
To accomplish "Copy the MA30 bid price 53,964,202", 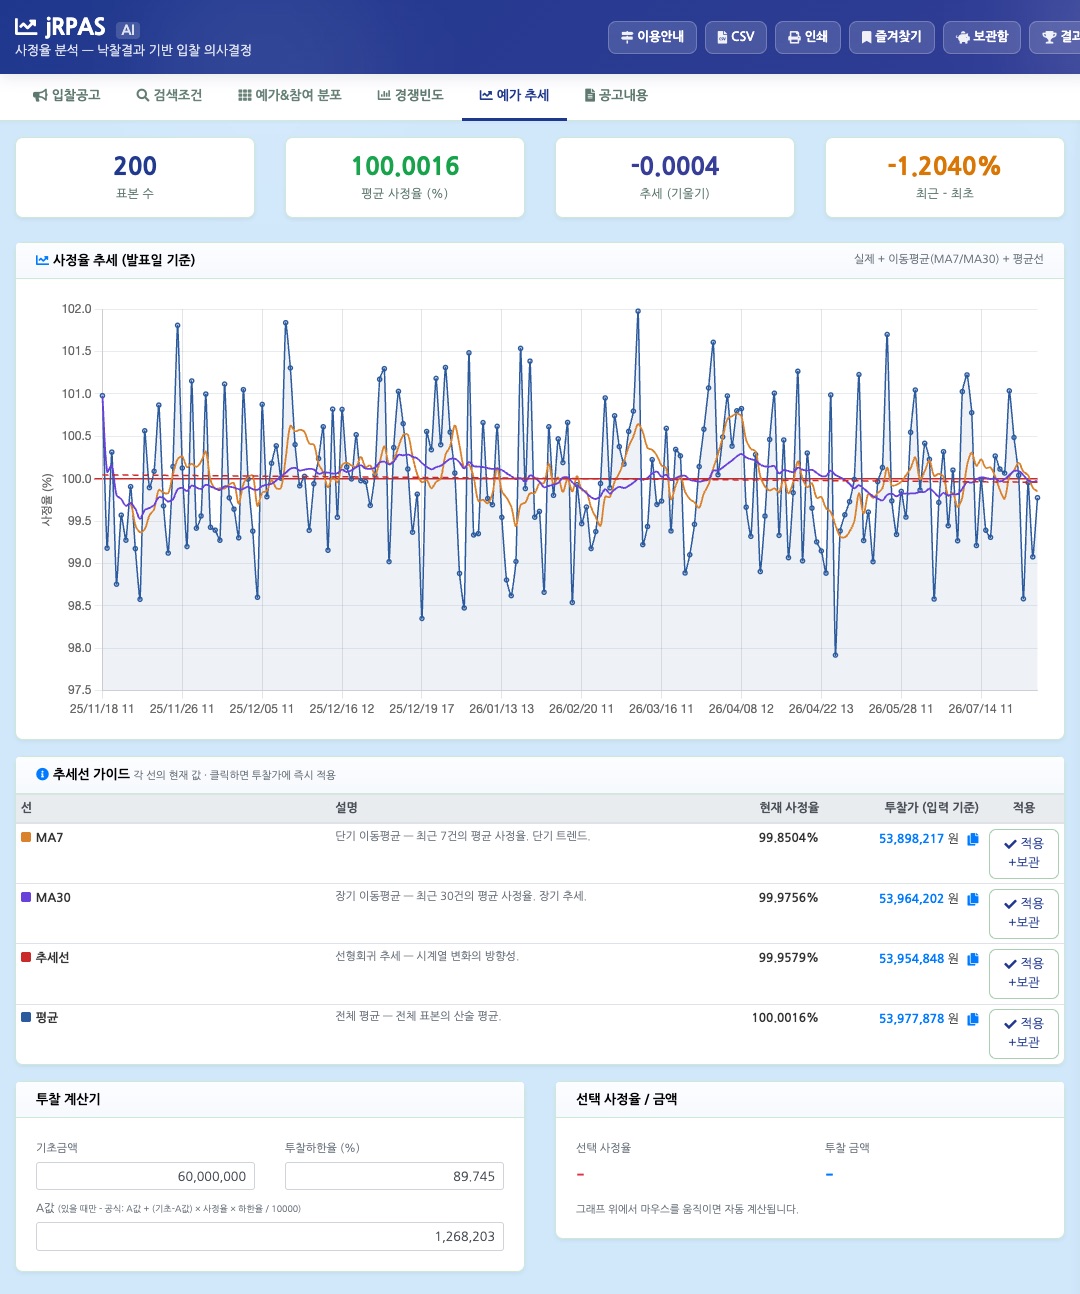I will (973, 899).
